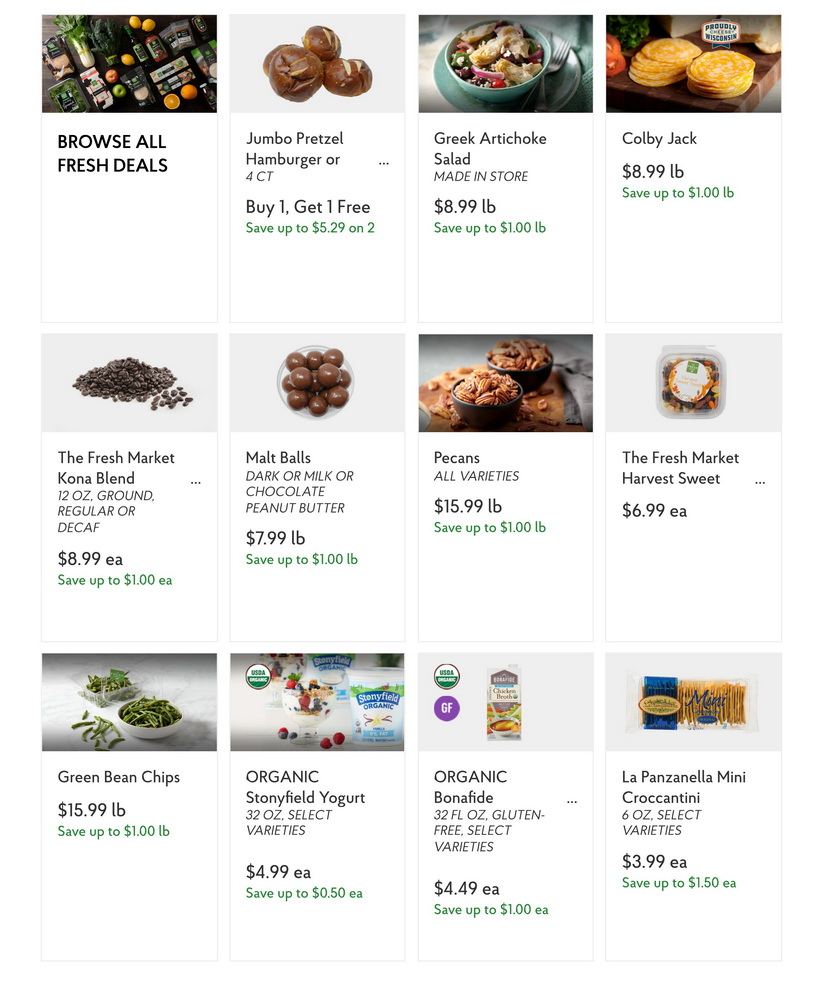Open the Pecans product photo

[506, 383]
